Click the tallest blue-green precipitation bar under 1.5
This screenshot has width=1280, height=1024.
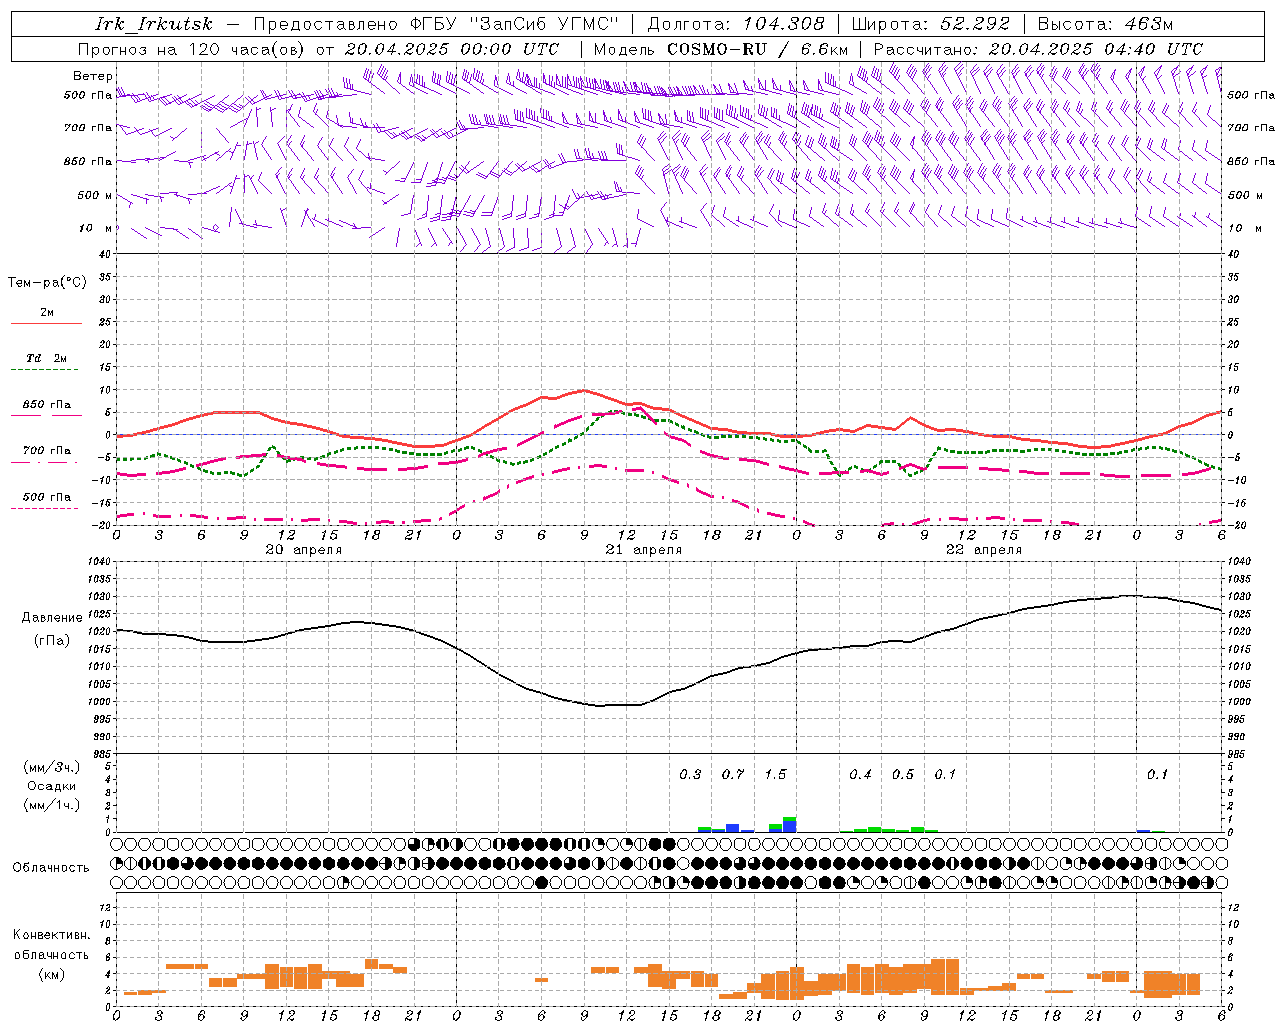coord(790,824)
